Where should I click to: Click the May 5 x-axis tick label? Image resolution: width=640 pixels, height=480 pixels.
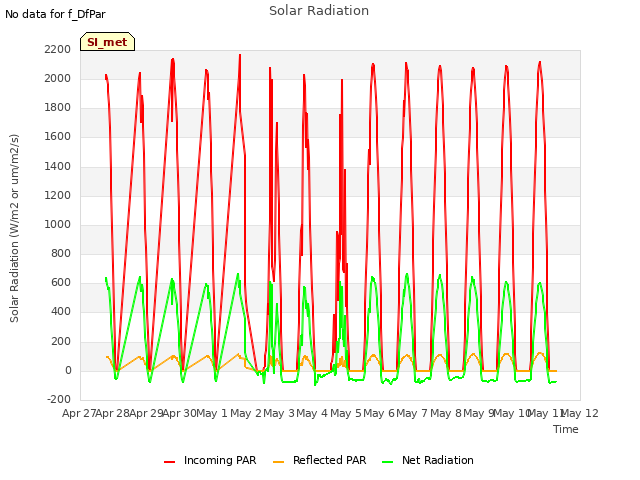point(346,413)
